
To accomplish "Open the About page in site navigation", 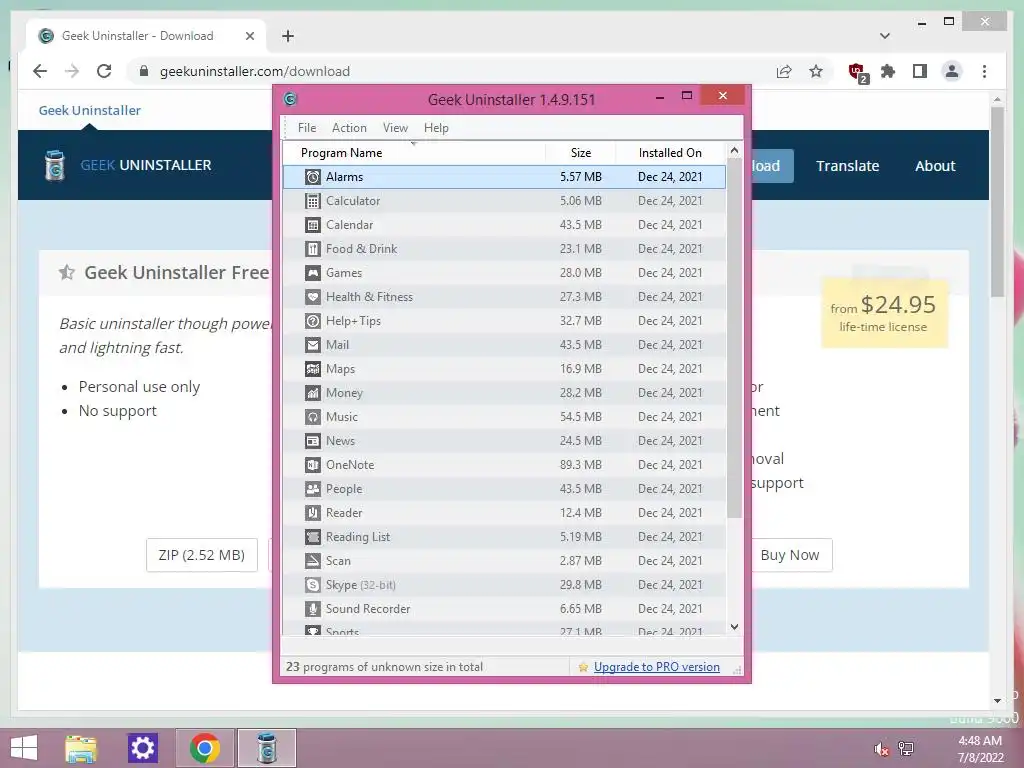I will pos(935,166).
